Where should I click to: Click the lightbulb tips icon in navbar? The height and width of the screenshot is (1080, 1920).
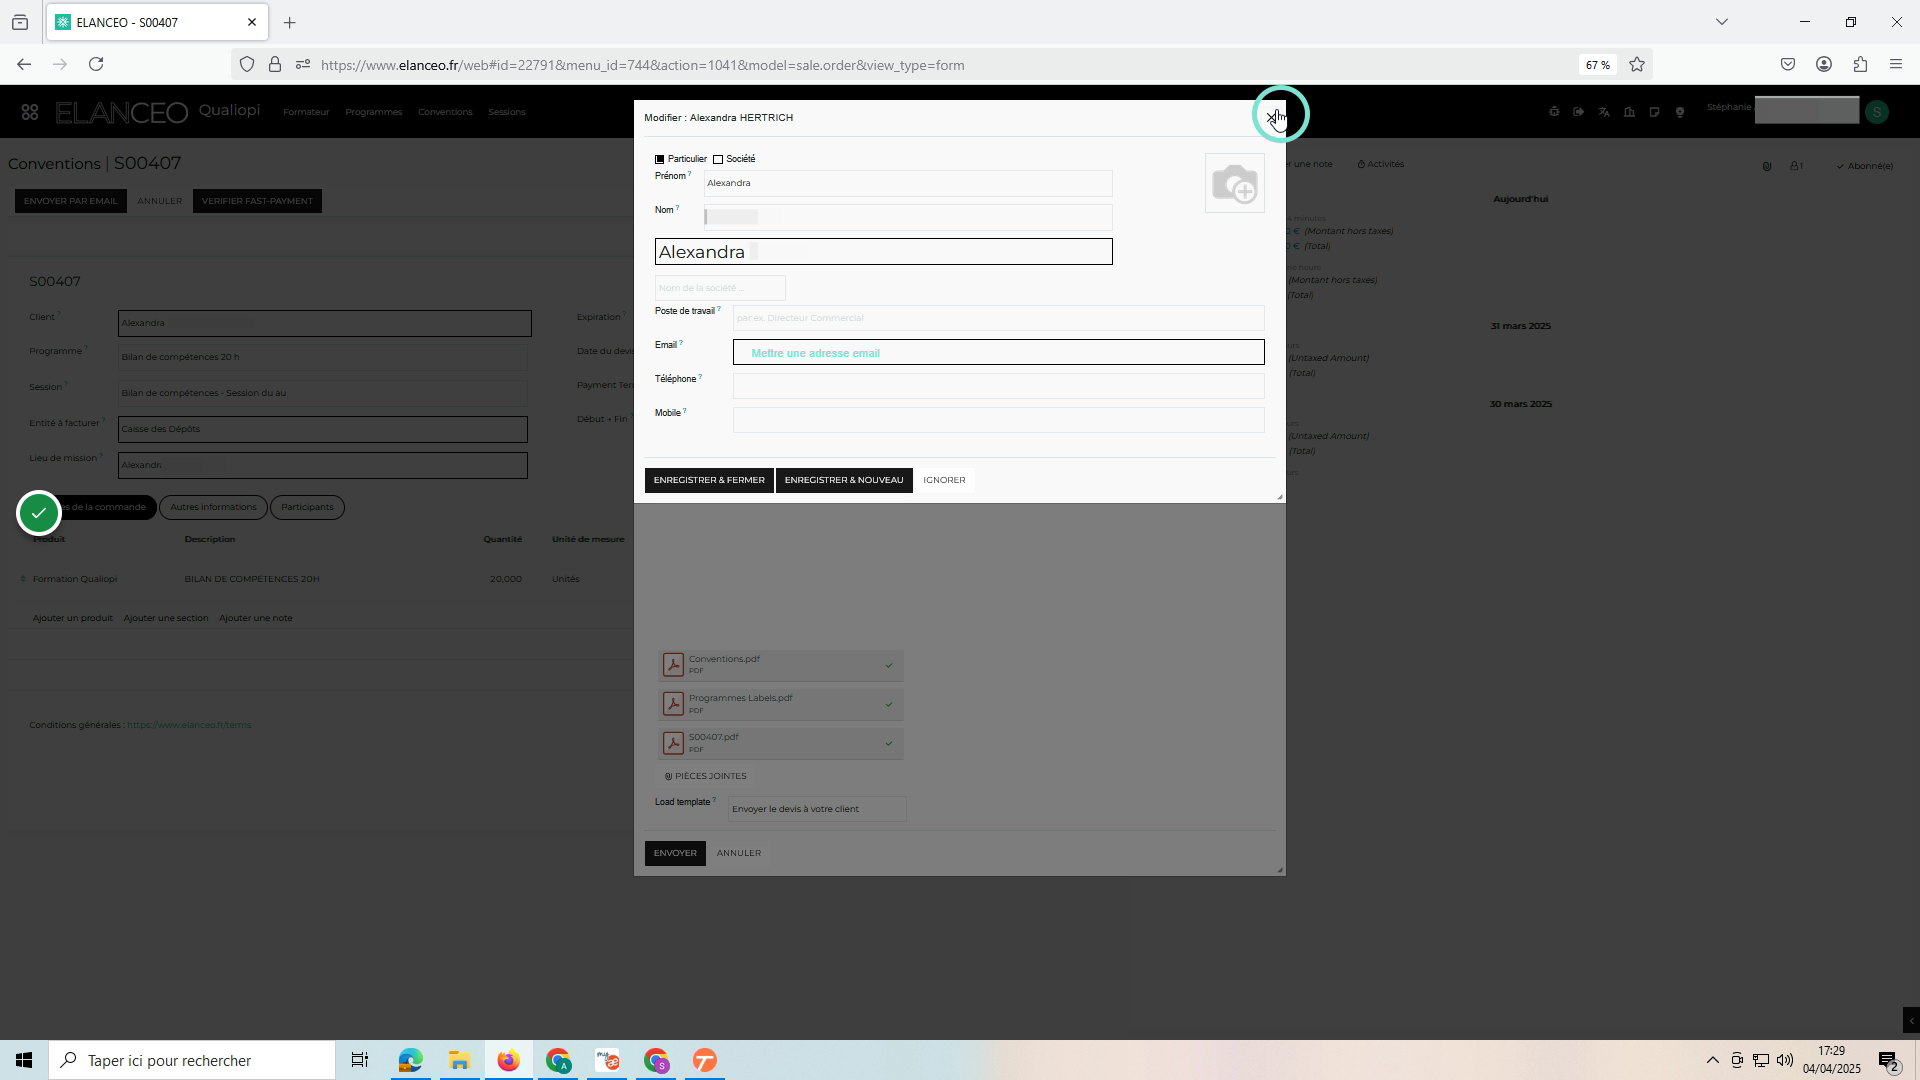coord(1680,112)
